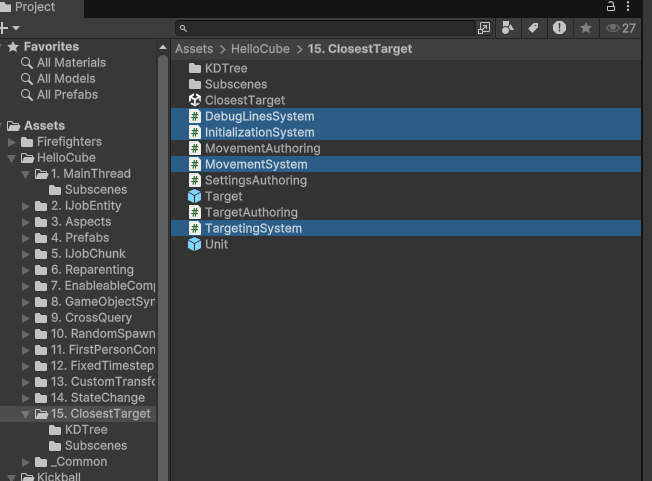Viewport: 652px width, 481px height.
Task: Open Search by Label tag icon
Action: [x=533, y=28]
